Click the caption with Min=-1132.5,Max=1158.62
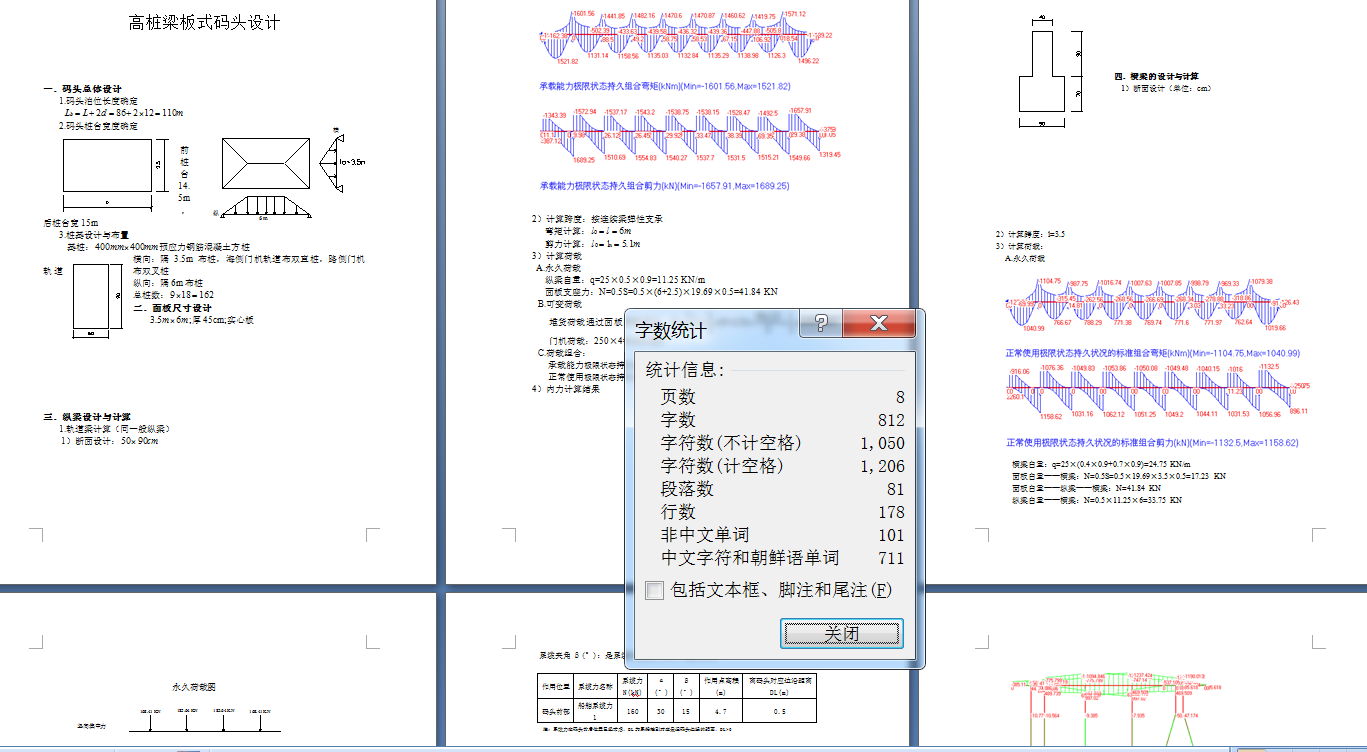This screenshot has width=1367, height=752. [x=1152, y=442]
